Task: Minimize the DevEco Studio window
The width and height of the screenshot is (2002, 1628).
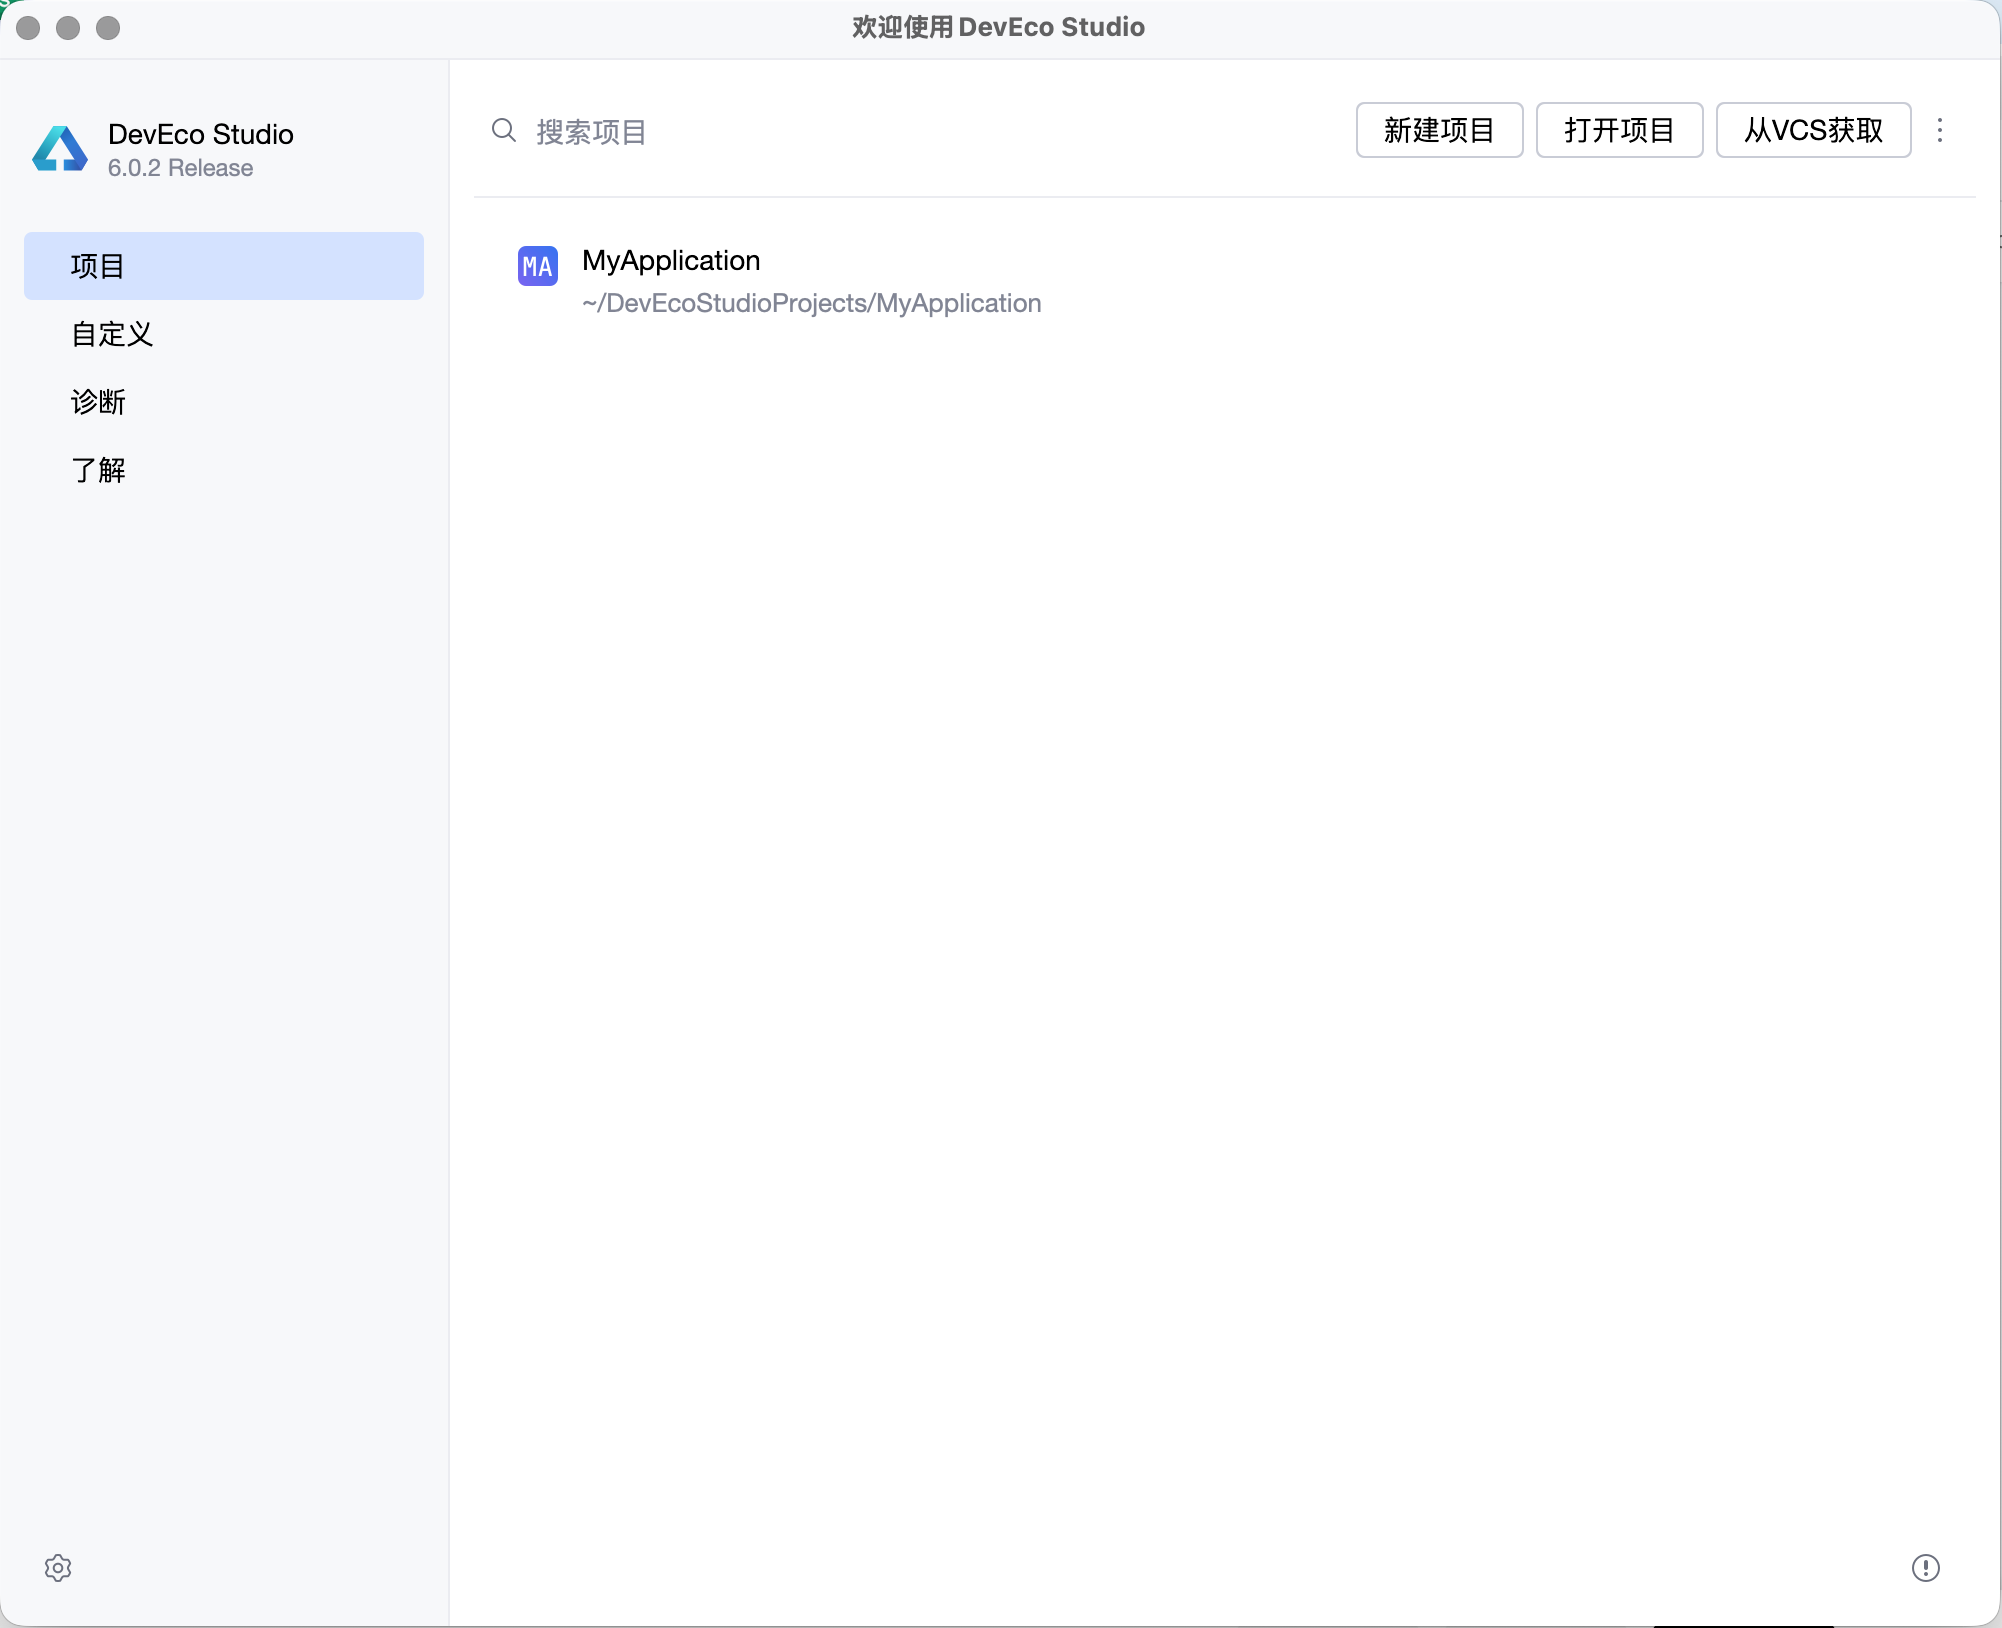Action: (68, 28)
